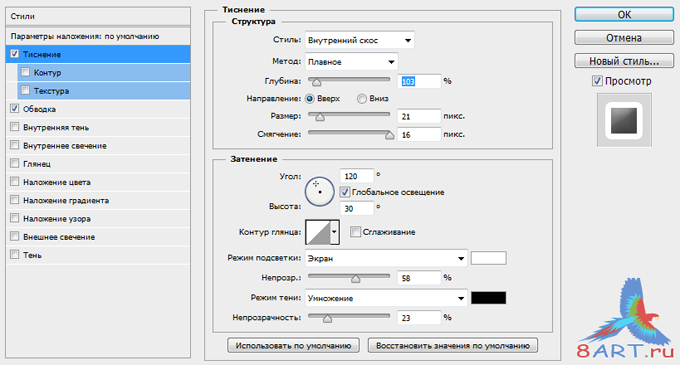Confirm with the OK button
Screen dimensions: 680x365
pos(624,14)
